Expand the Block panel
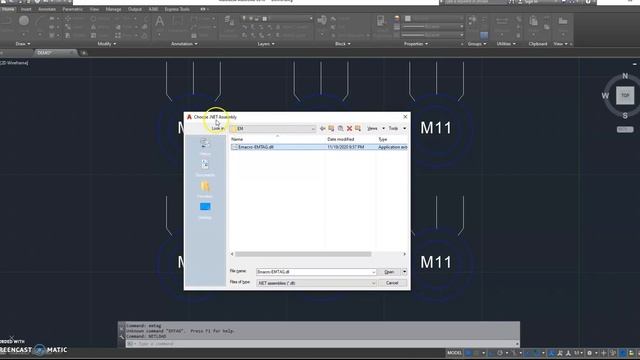 click(x=342, y=44)
